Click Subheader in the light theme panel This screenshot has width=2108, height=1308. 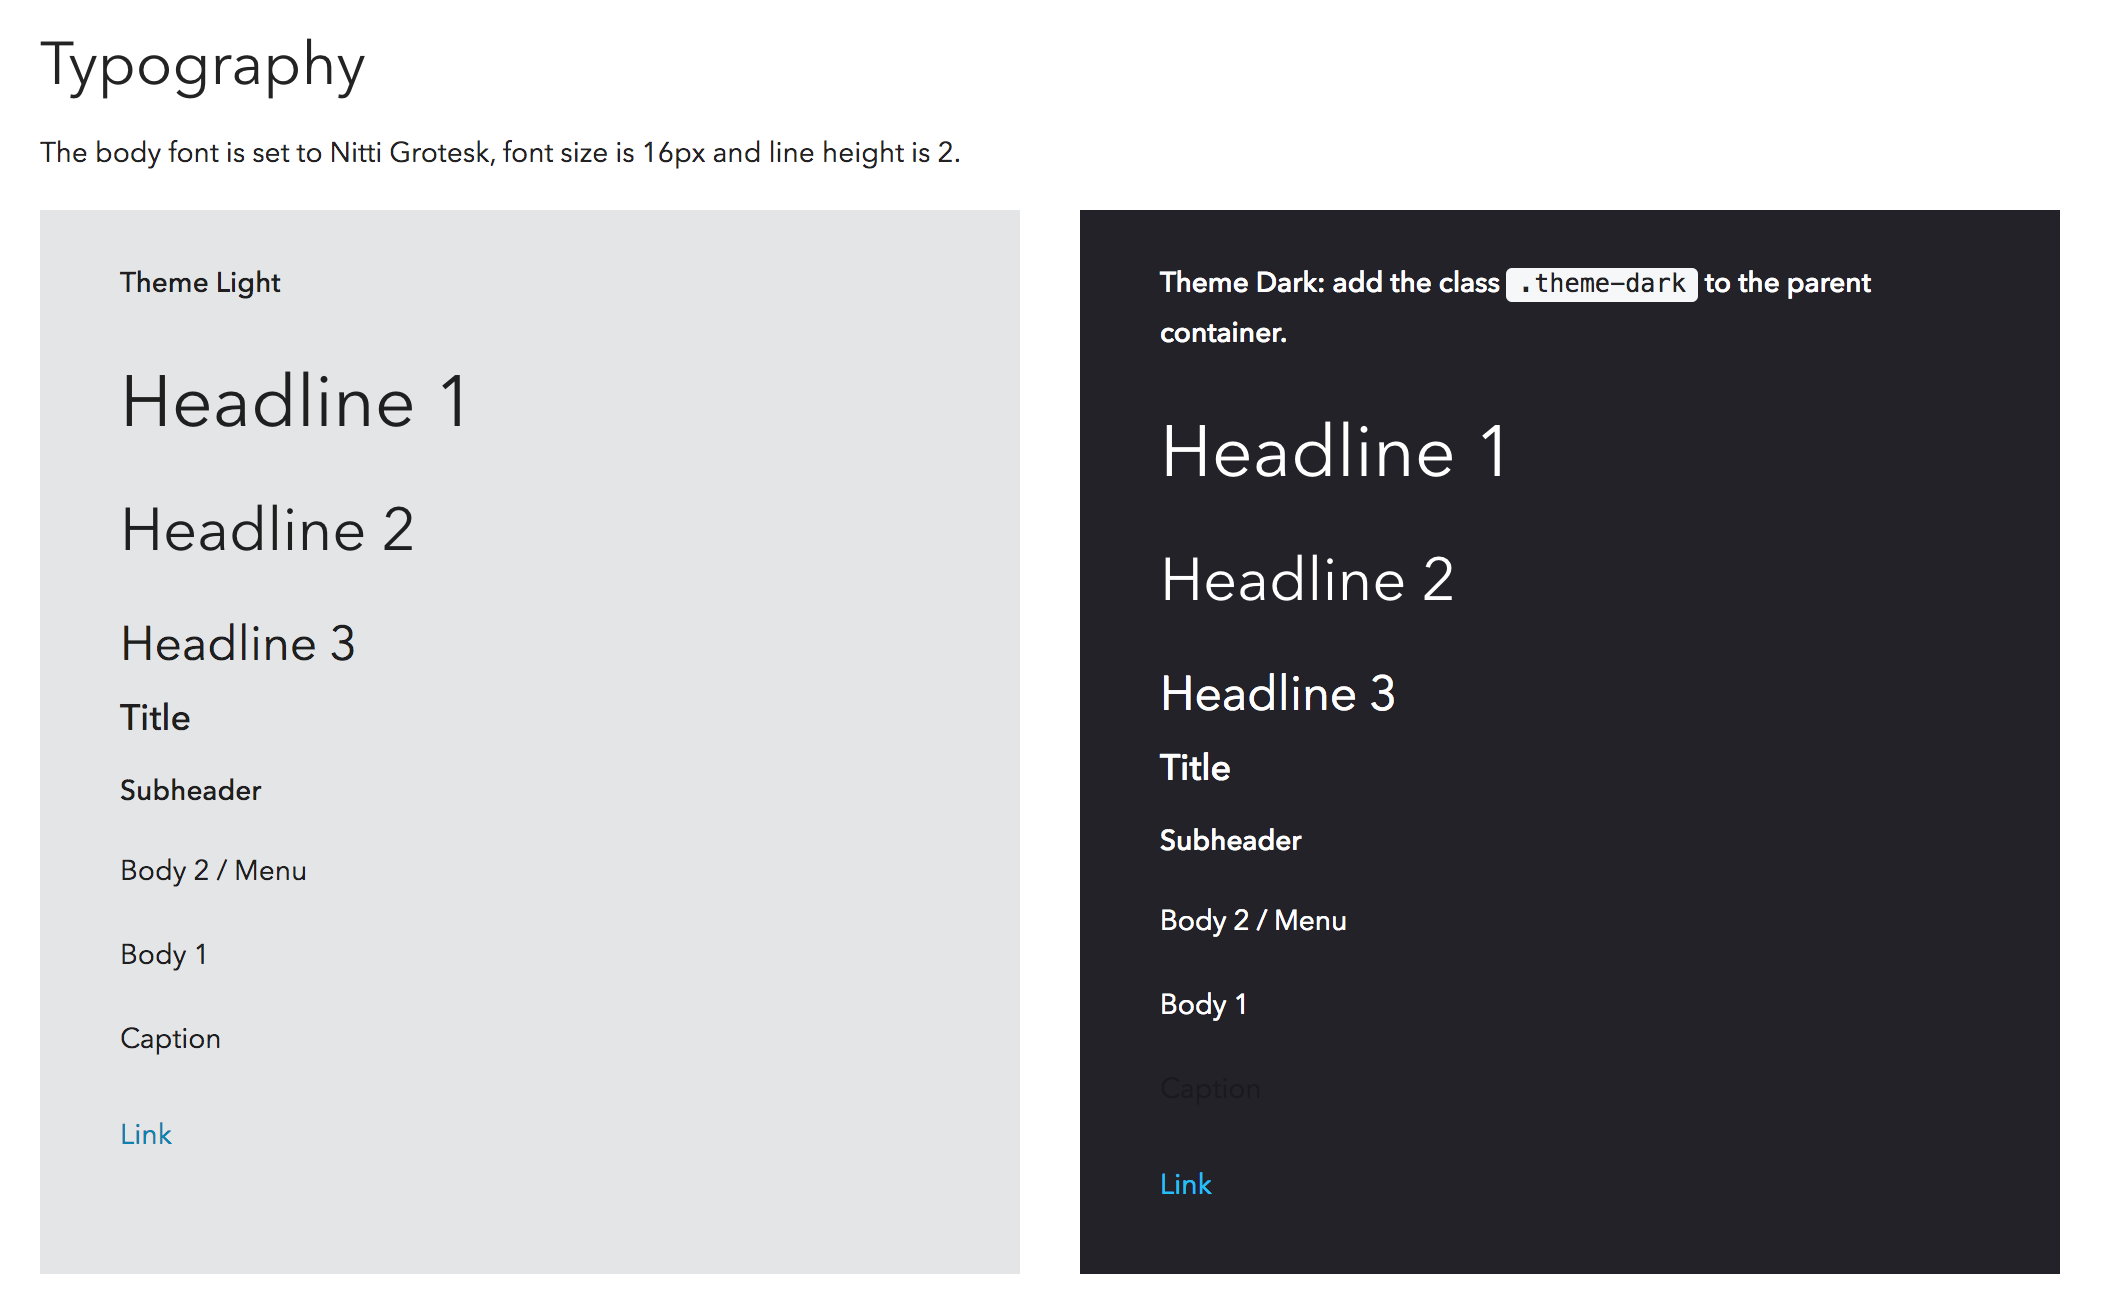coord(190,790)
